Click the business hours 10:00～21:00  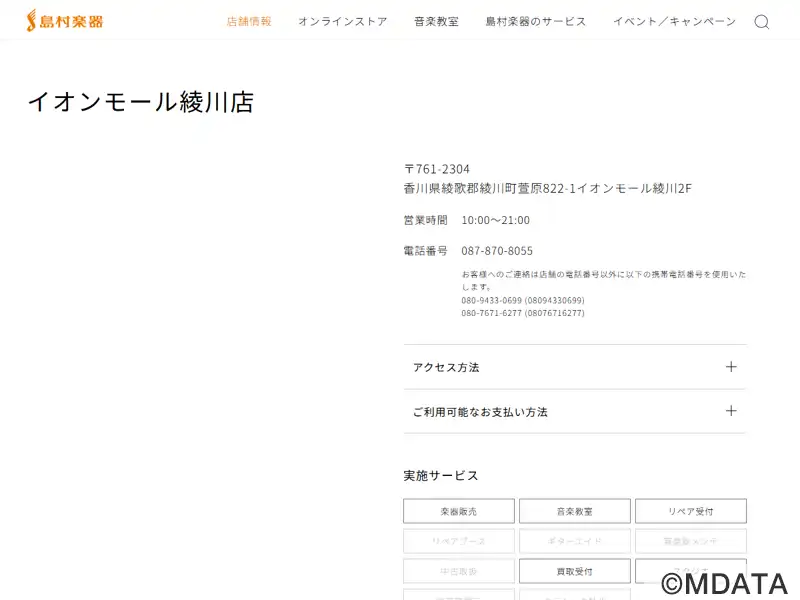coord(495,220)
